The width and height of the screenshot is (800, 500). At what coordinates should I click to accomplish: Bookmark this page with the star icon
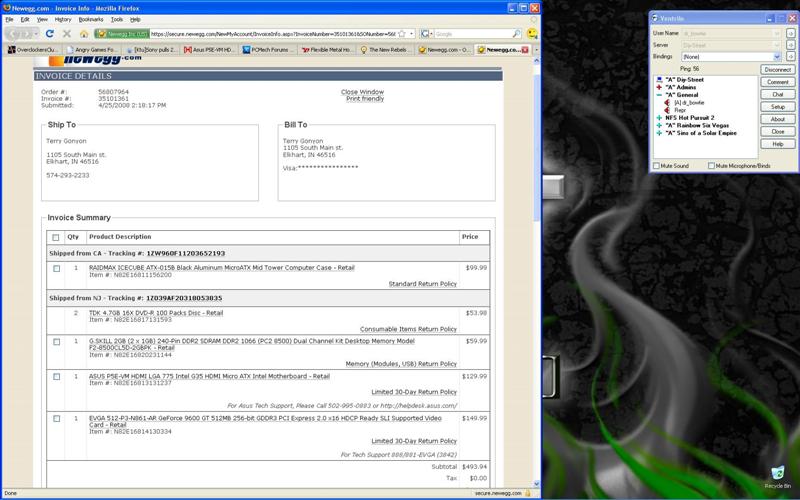[x=401, y=33]
